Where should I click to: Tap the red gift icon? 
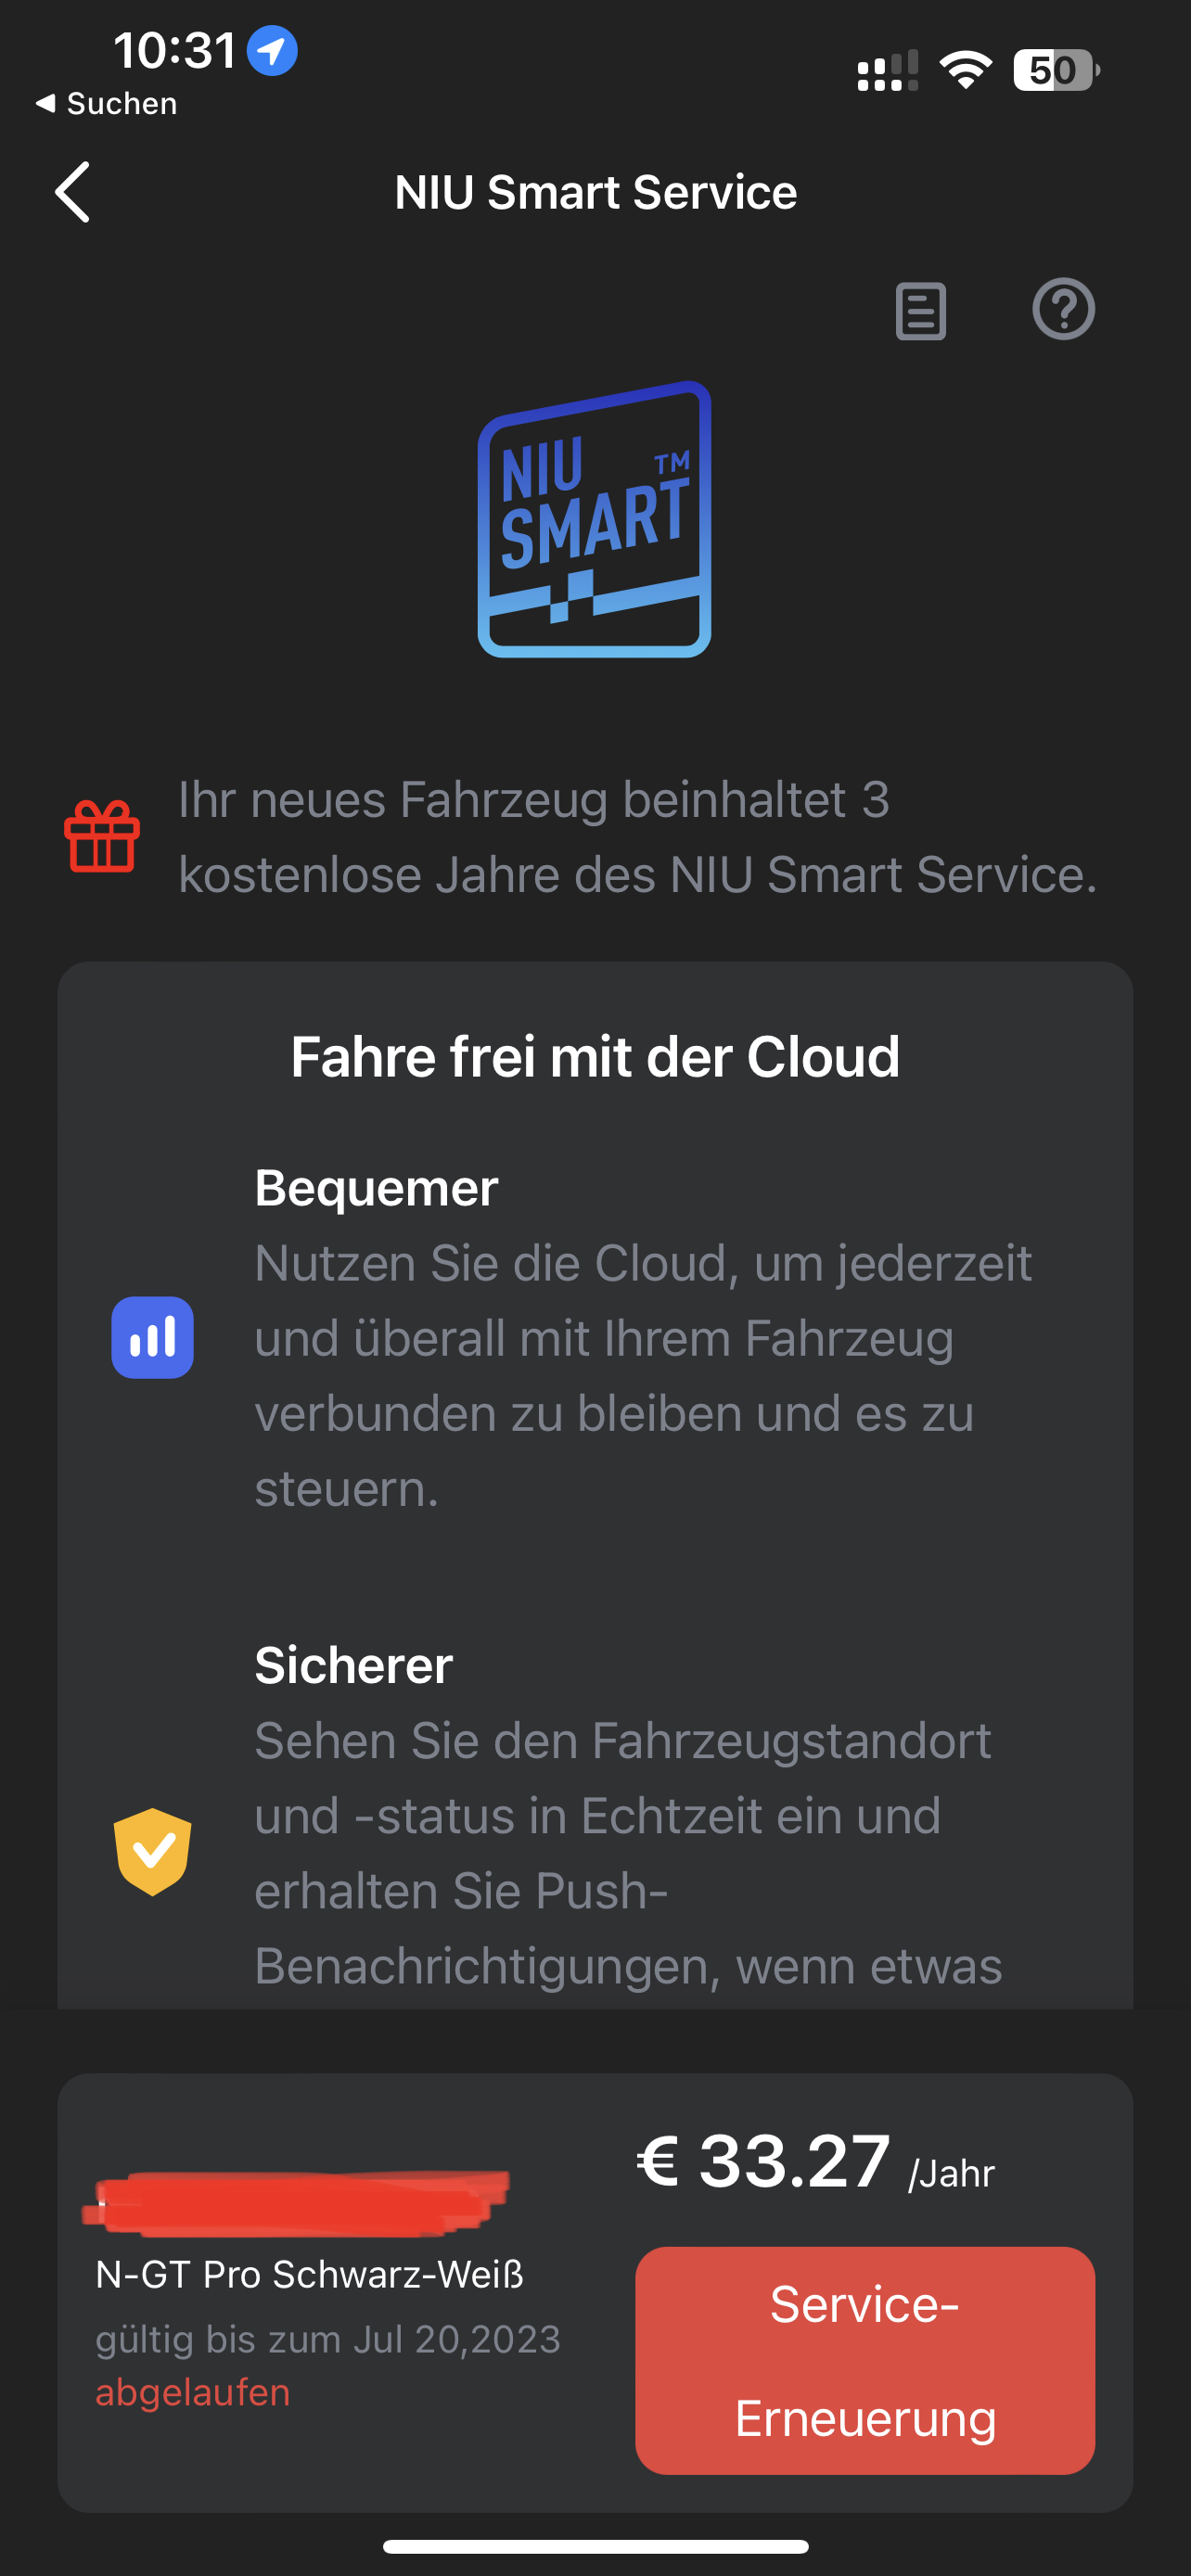[x=102, y=837]
